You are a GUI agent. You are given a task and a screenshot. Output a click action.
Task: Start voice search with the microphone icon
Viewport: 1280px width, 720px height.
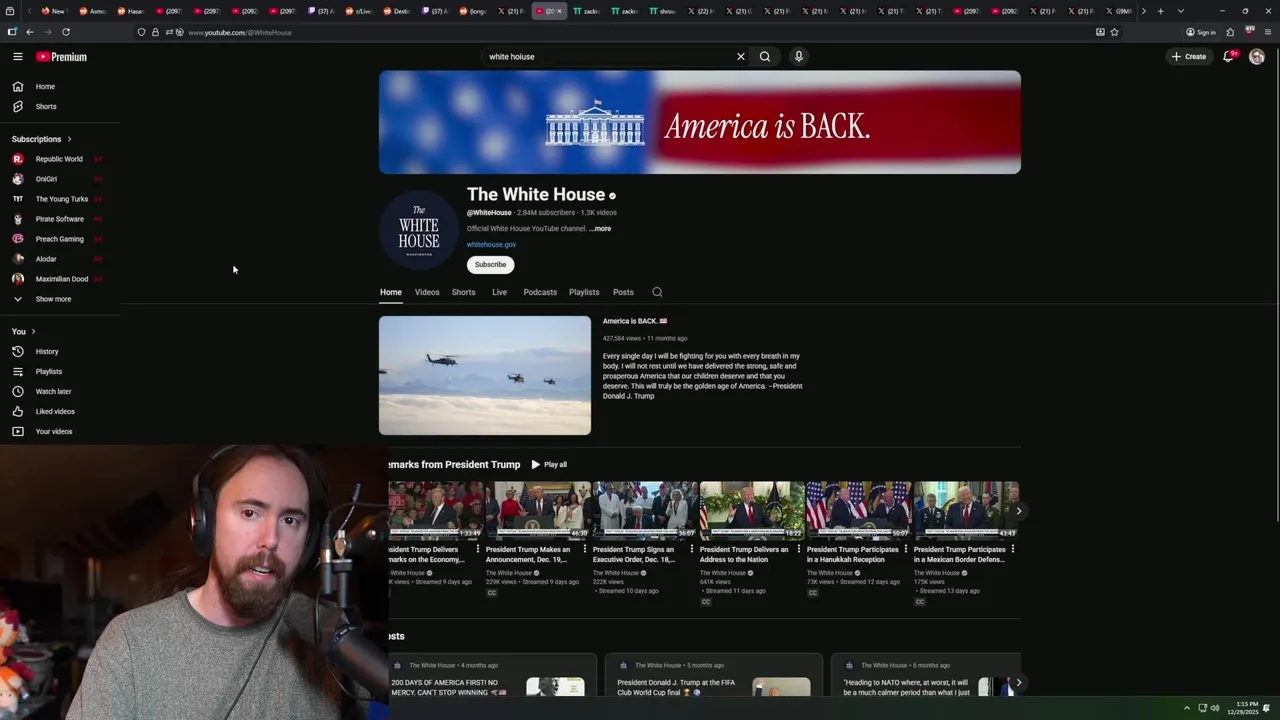(x=799, y=57)
